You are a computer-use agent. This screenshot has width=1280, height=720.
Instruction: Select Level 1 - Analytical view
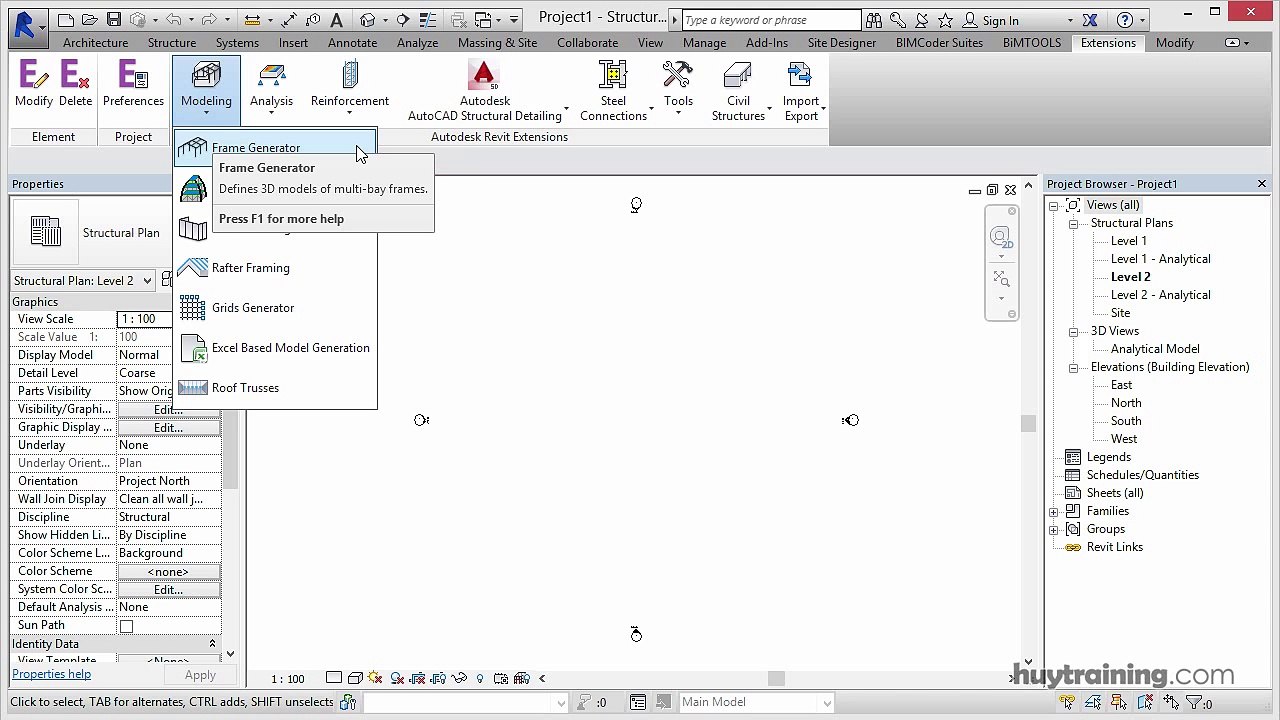point(1160,259)
